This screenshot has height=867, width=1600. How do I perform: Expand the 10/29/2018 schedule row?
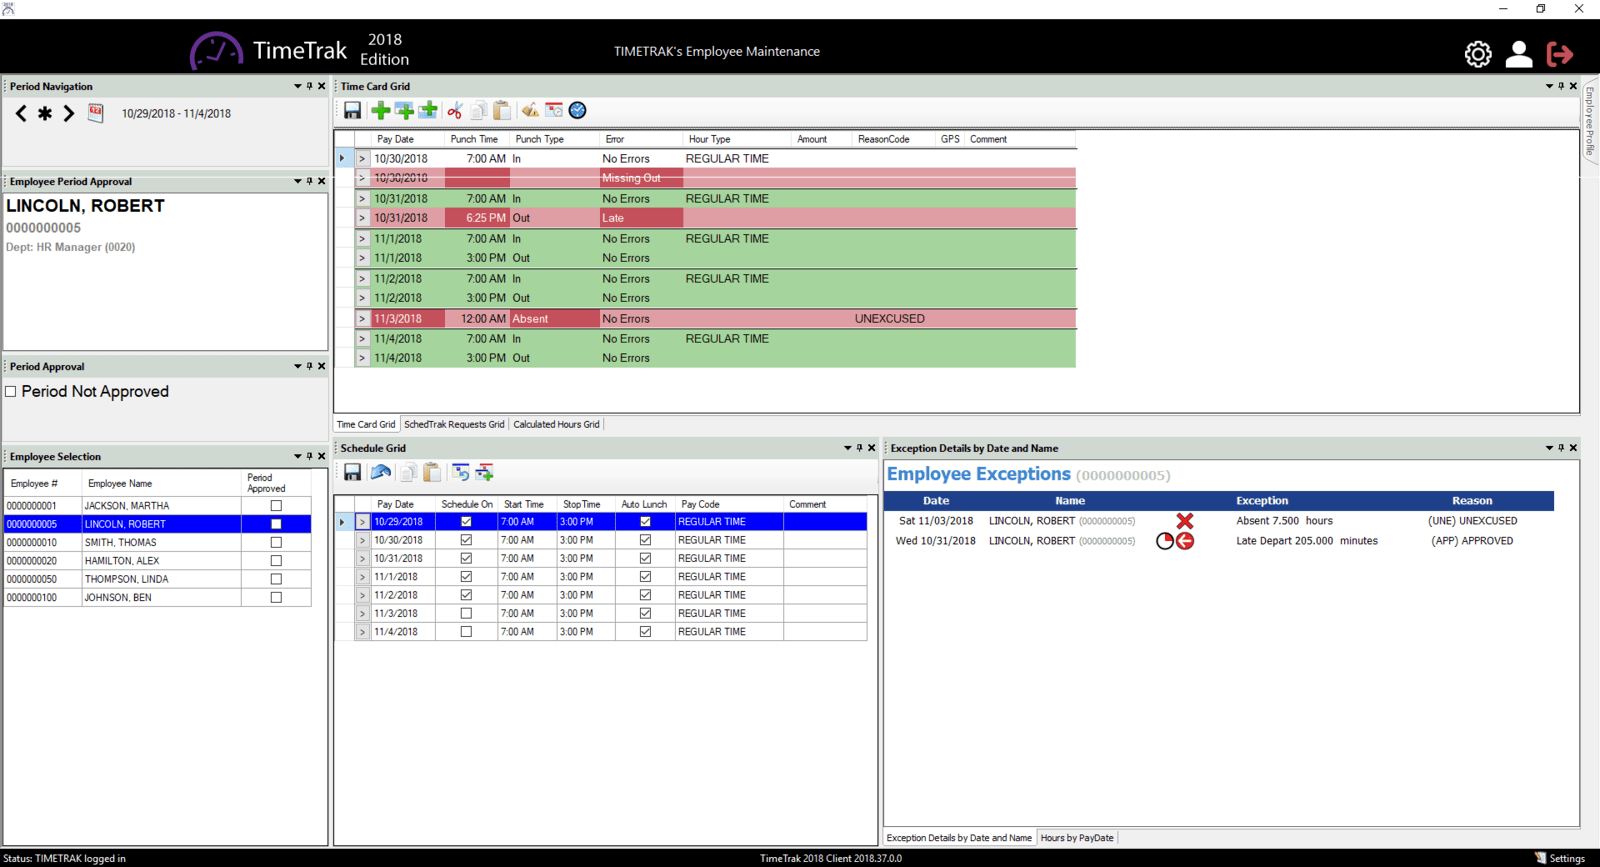[x=362, y=522]
